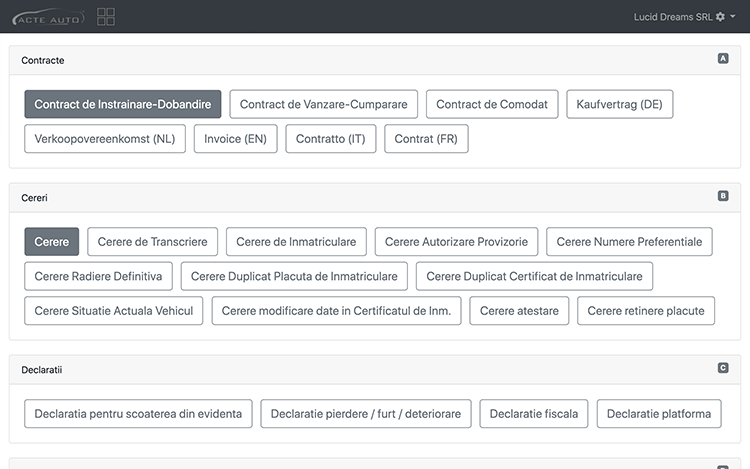Open Contract de Vanzare-Cumparare
750x469 pixels.
click(x=323, y=104)
